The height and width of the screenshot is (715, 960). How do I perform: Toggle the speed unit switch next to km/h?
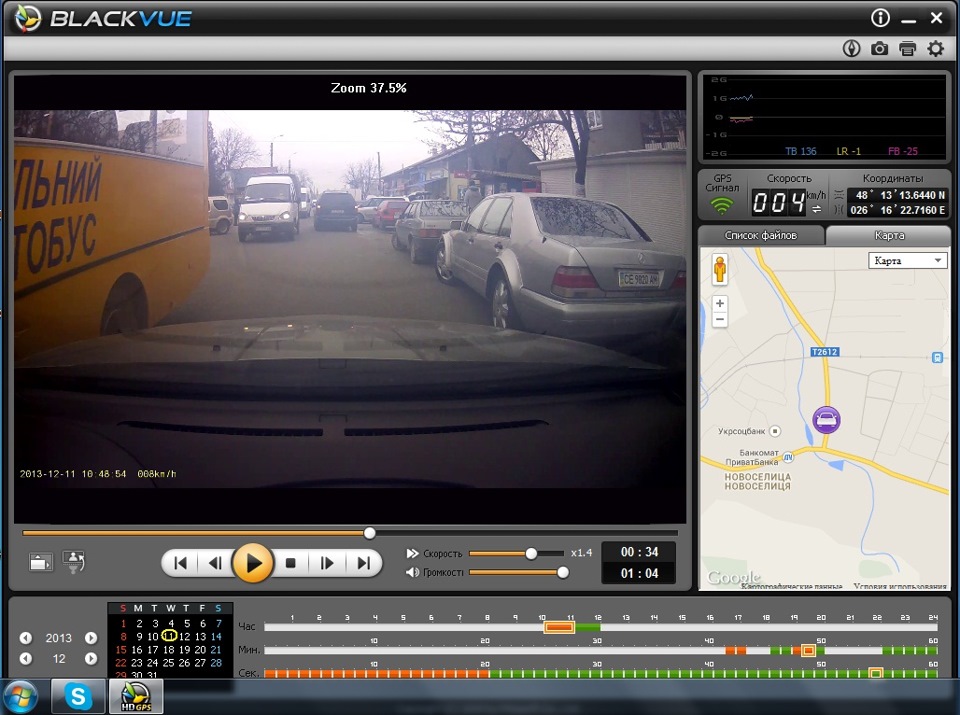pos(816,209)
